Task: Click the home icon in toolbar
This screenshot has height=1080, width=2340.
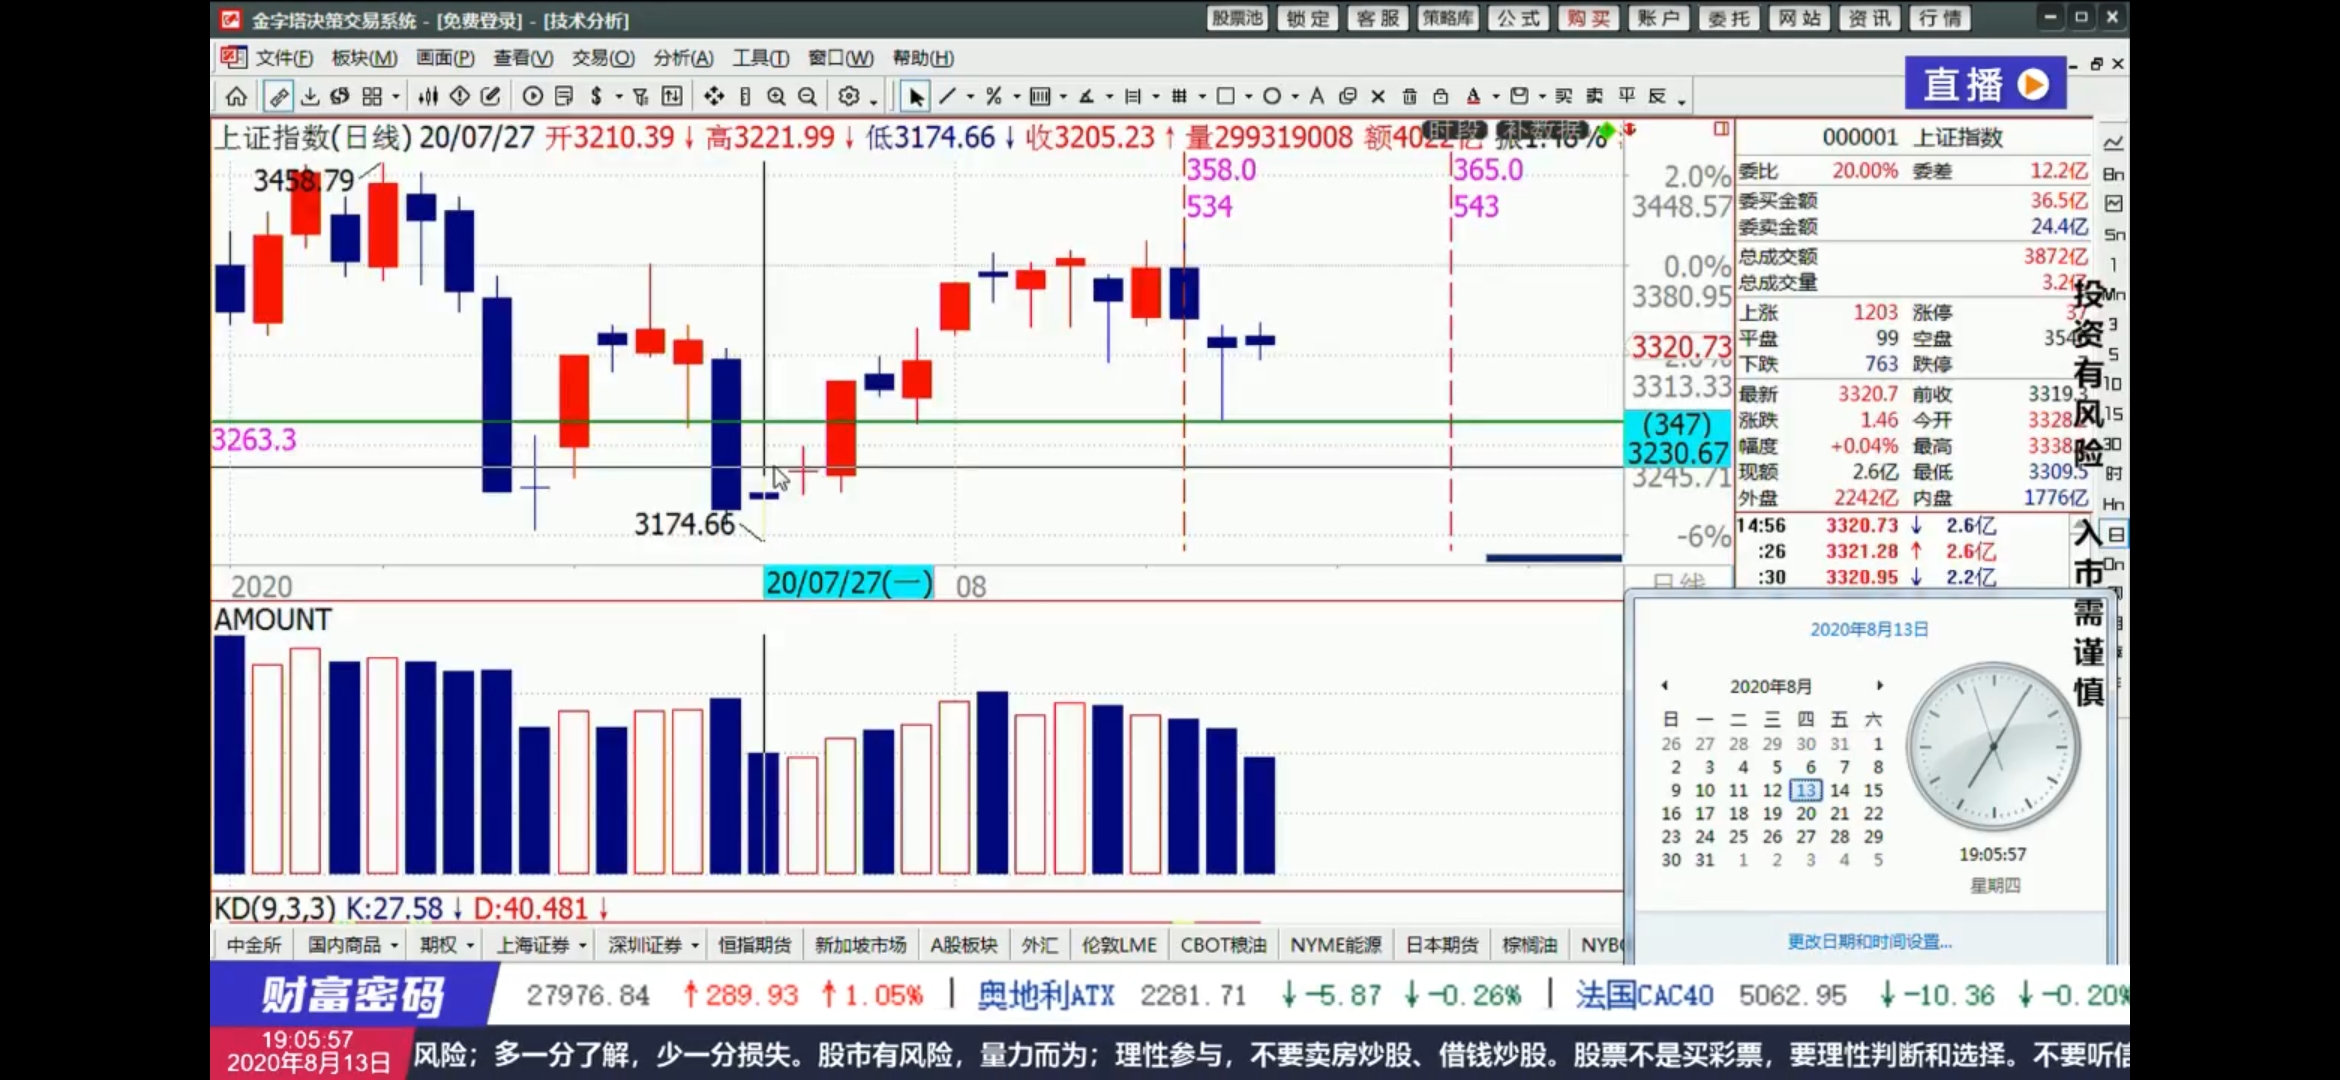Action: (236, 97)
